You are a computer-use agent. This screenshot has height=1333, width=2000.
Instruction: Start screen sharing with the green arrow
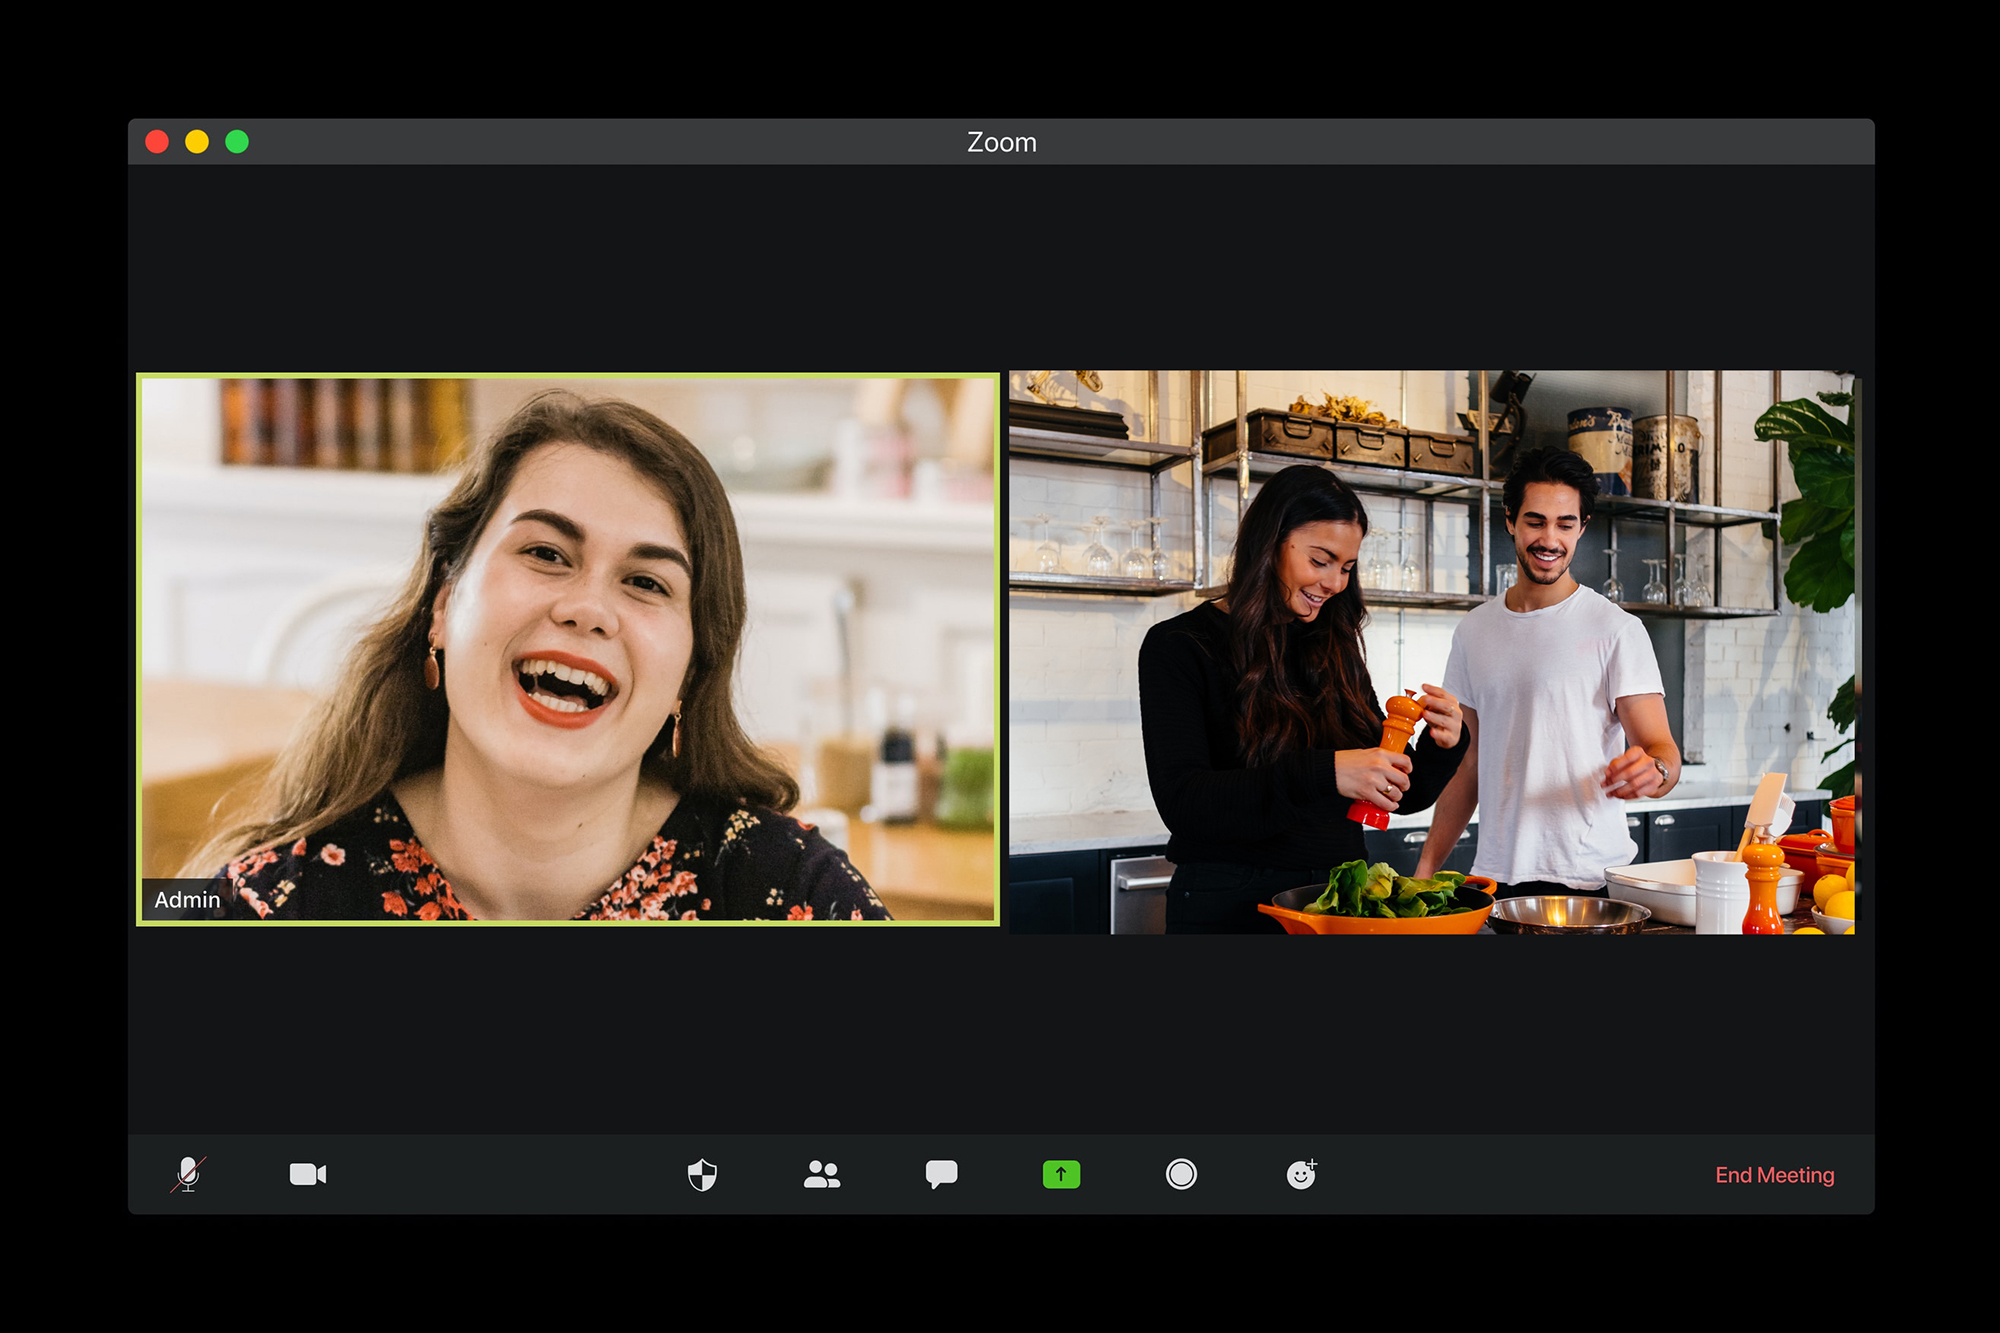click(1061, 1175)
